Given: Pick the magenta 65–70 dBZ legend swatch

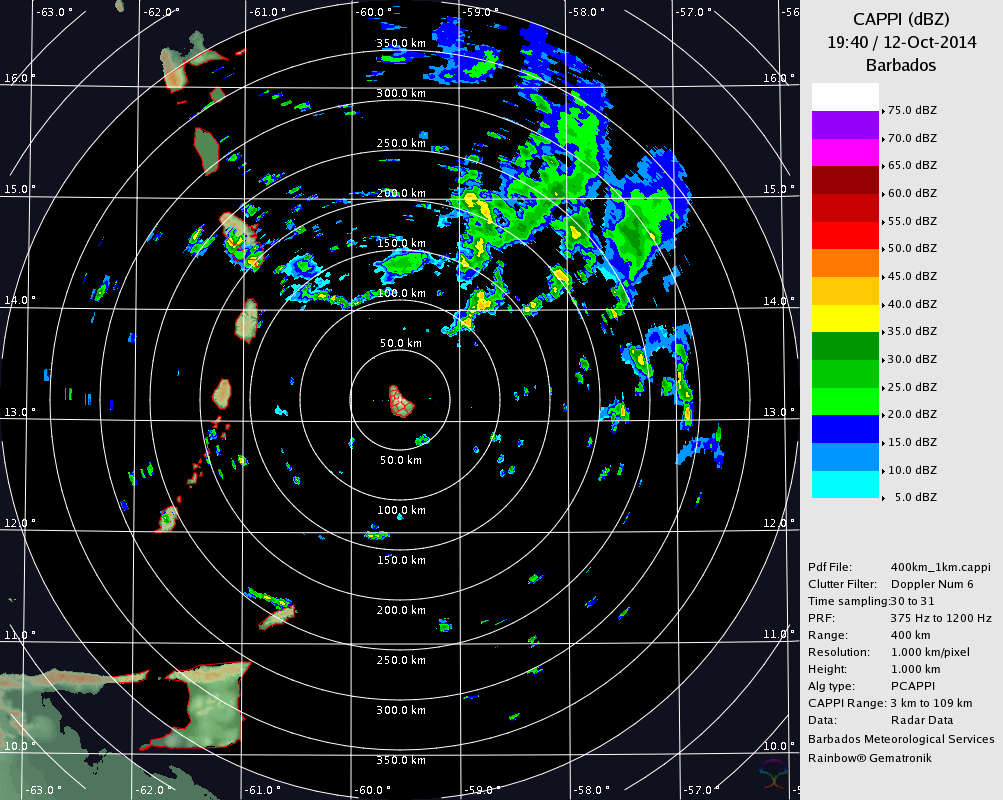Looking at the screenshot, I should [x=845, y=152].
